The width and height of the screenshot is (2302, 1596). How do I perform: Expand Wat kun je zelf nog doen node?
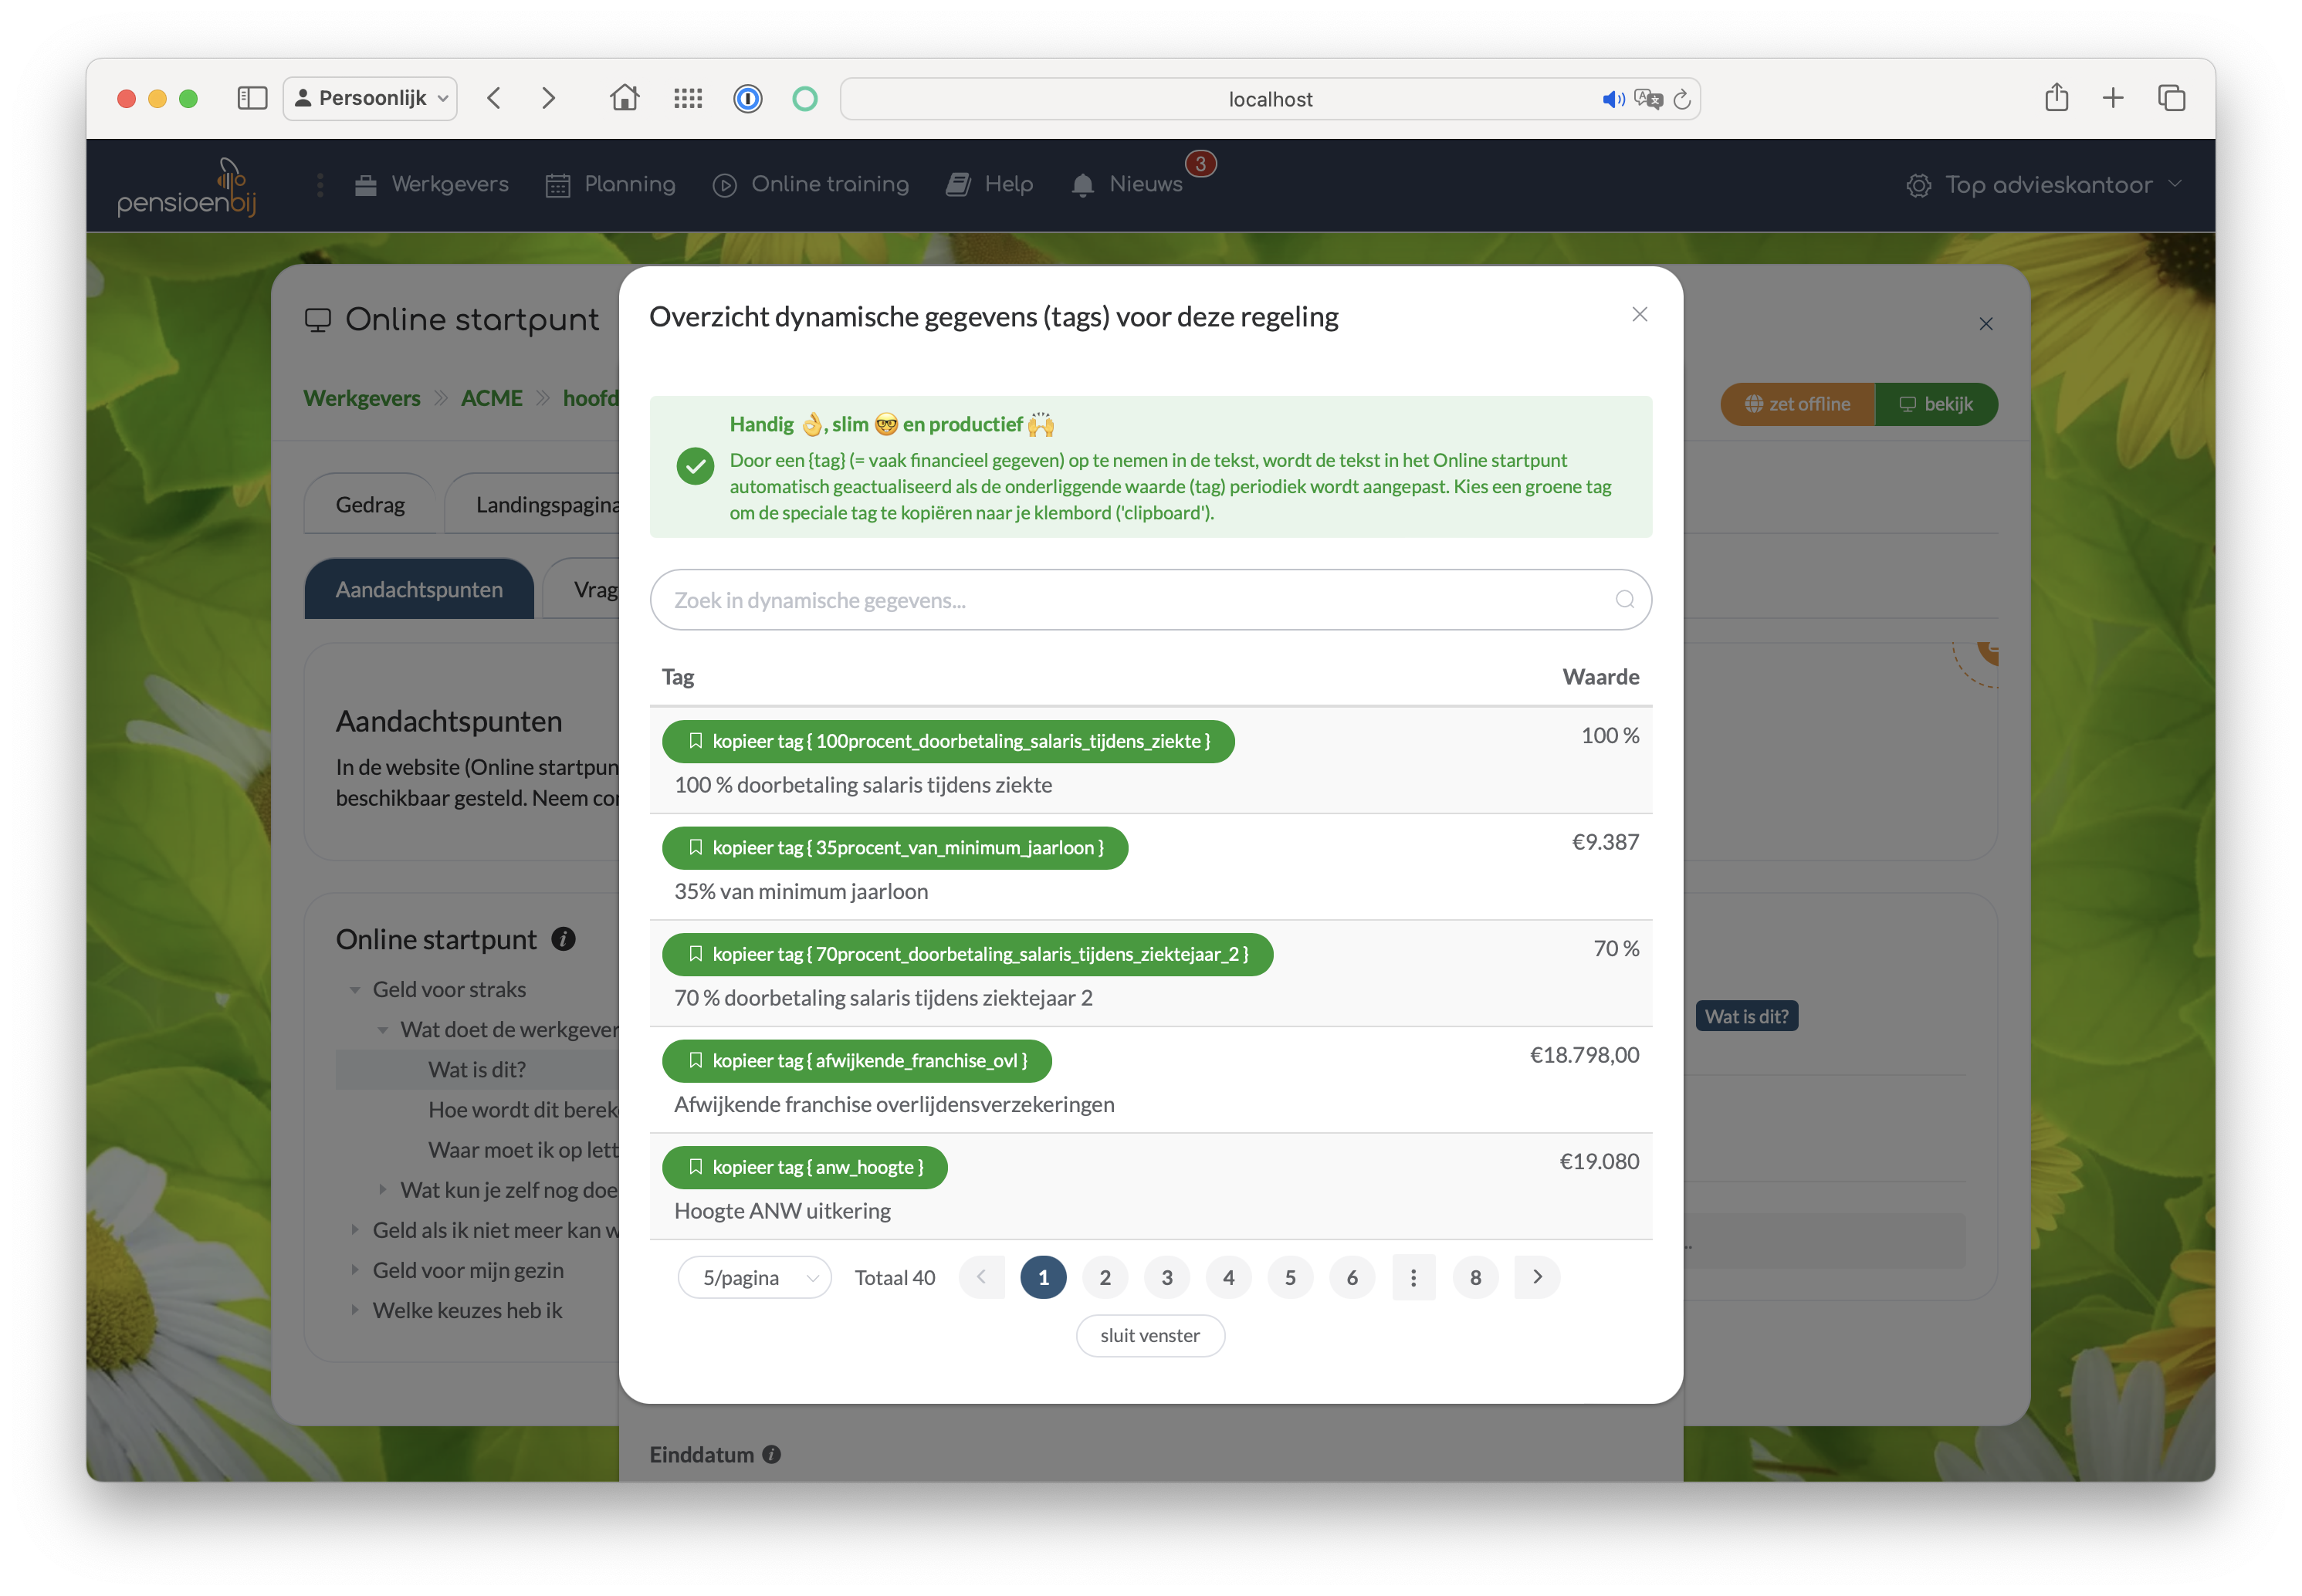point(383,1190)
